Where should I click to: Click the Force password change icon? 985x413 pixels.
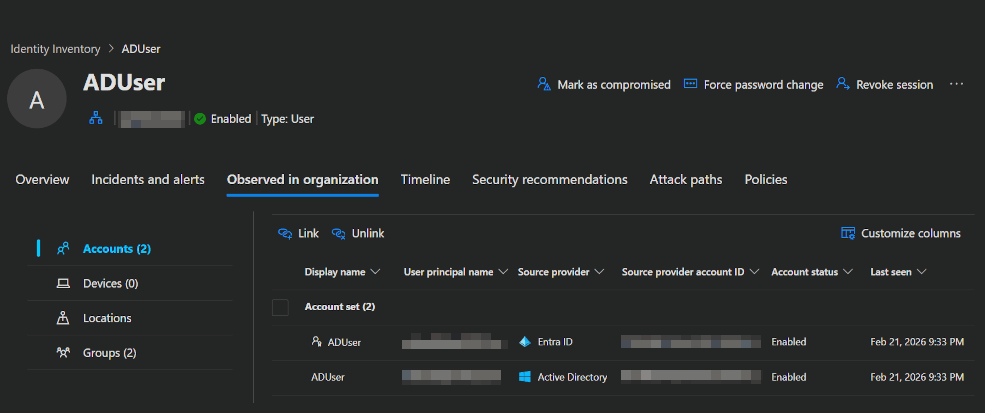690,85
